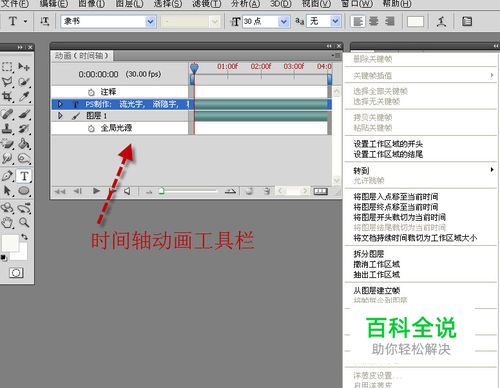
Task: Select the Crop tool
Action: click(7, 97)
